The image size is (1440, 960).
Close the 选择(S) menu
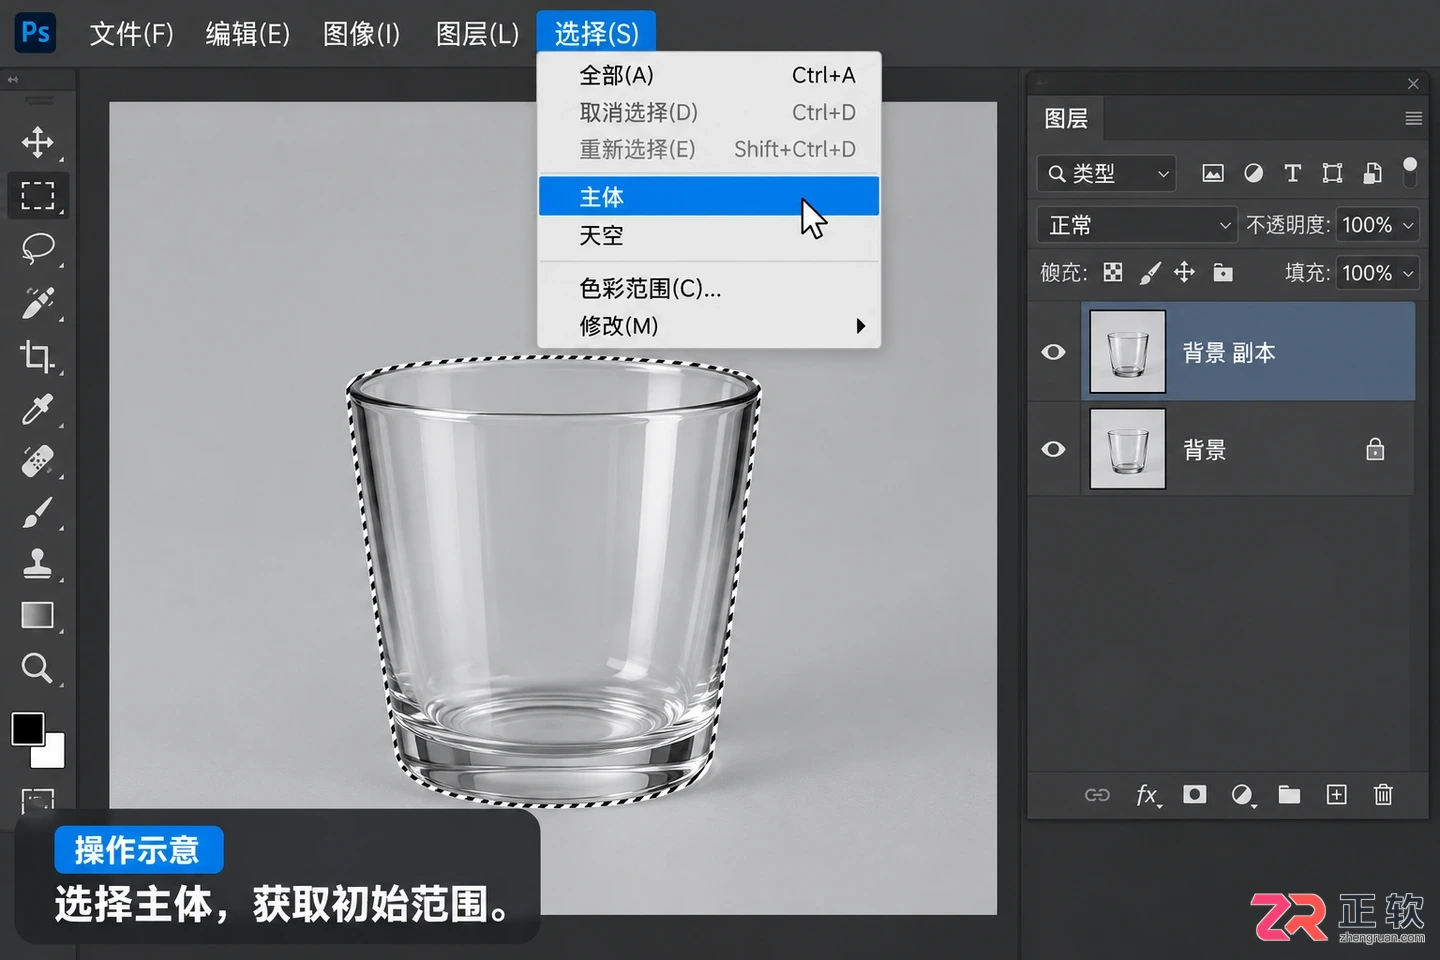click(596, 33)
